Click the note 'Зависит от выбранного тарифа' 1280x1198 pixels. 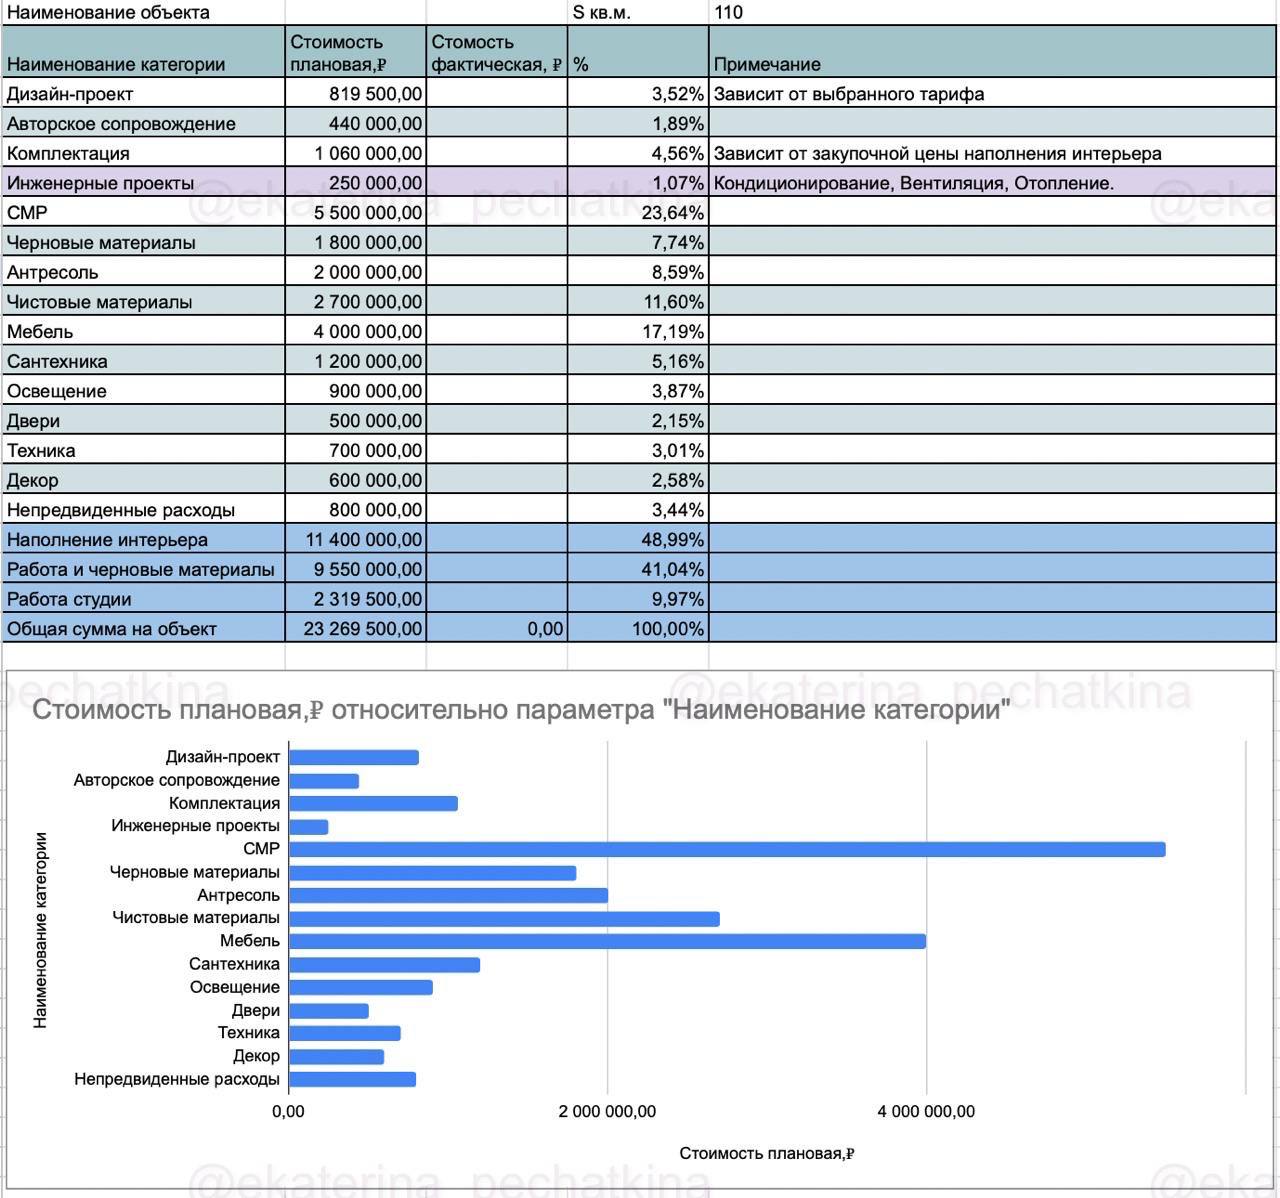(993, 94)
